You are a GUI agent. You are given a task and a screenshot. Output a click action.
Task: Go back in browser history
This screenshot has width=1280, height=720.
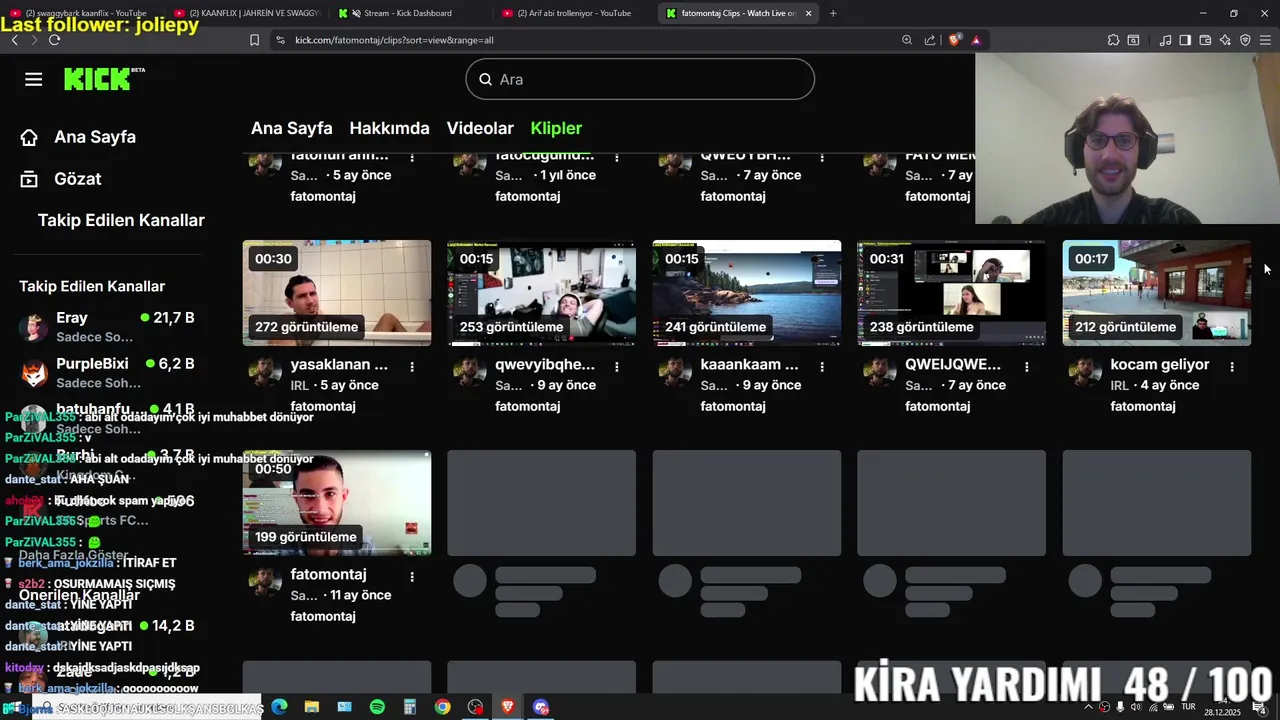tap(14, 40)
